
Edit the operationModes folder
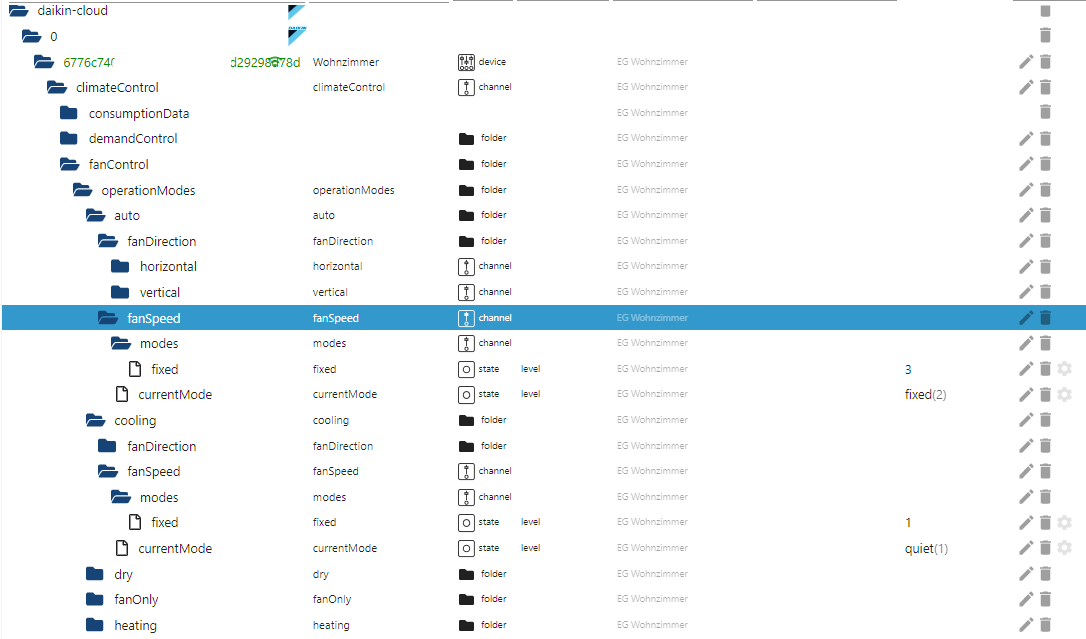pos(1026,190)
